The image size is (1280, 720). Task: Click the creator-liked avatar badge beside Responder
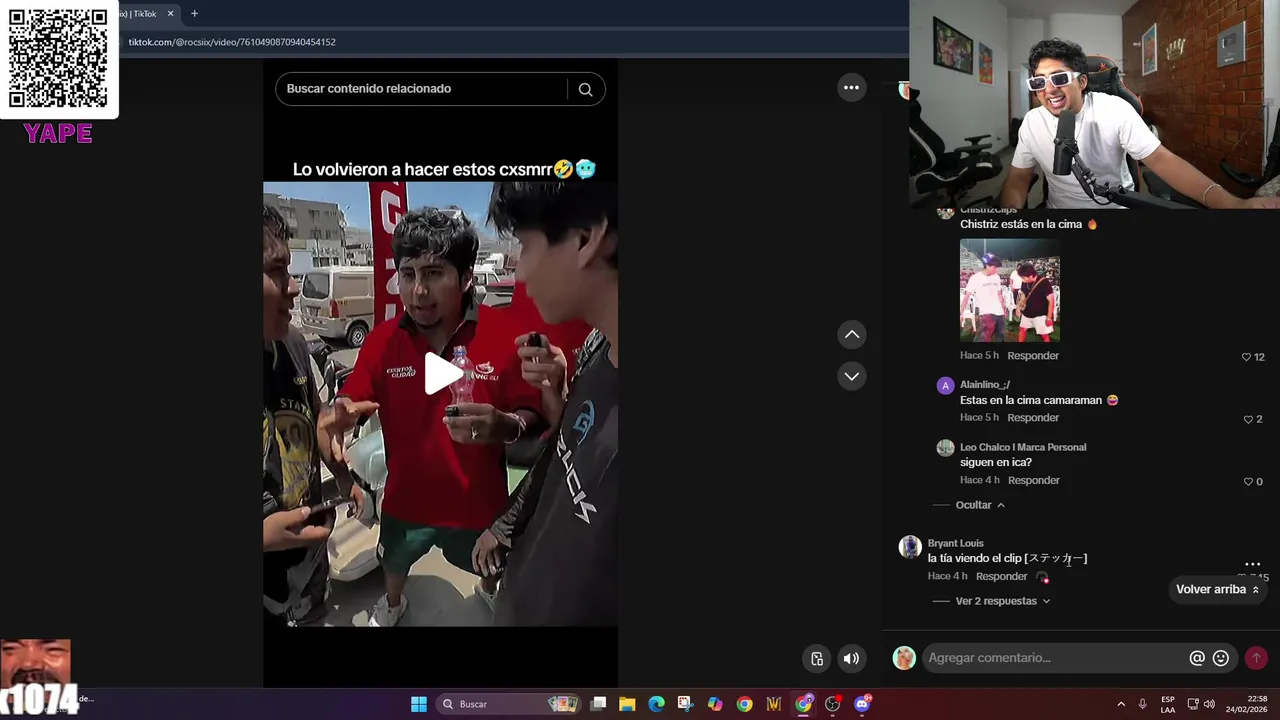[1042, 577]
